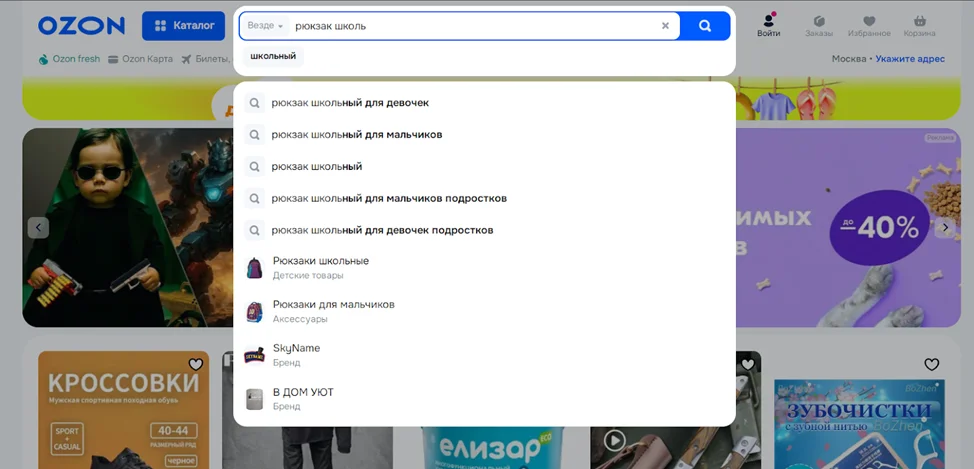
Task: Toggle favorite heart on Кроссовки product card
Action: (x=196, y=365)
